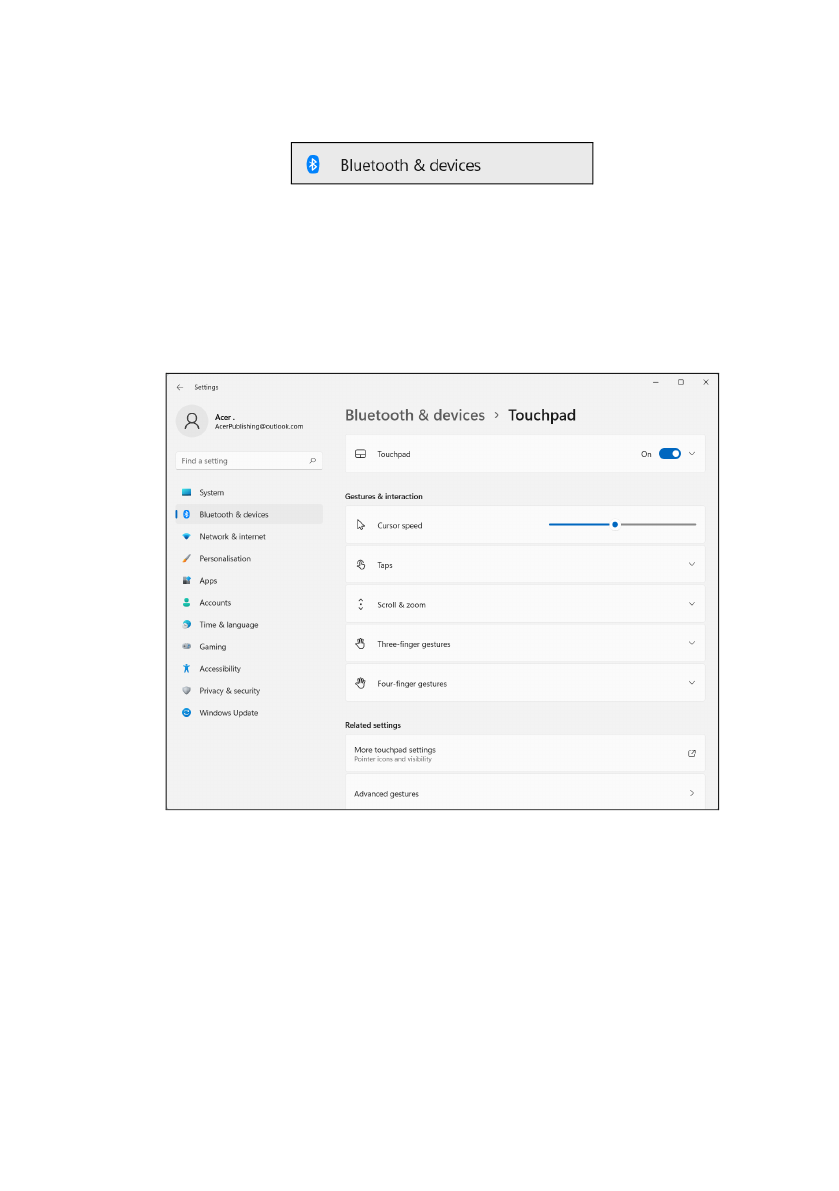Click the Cursor speed slider handle
Viewport: 839px width, 1191px height.
tap(615, 525)
